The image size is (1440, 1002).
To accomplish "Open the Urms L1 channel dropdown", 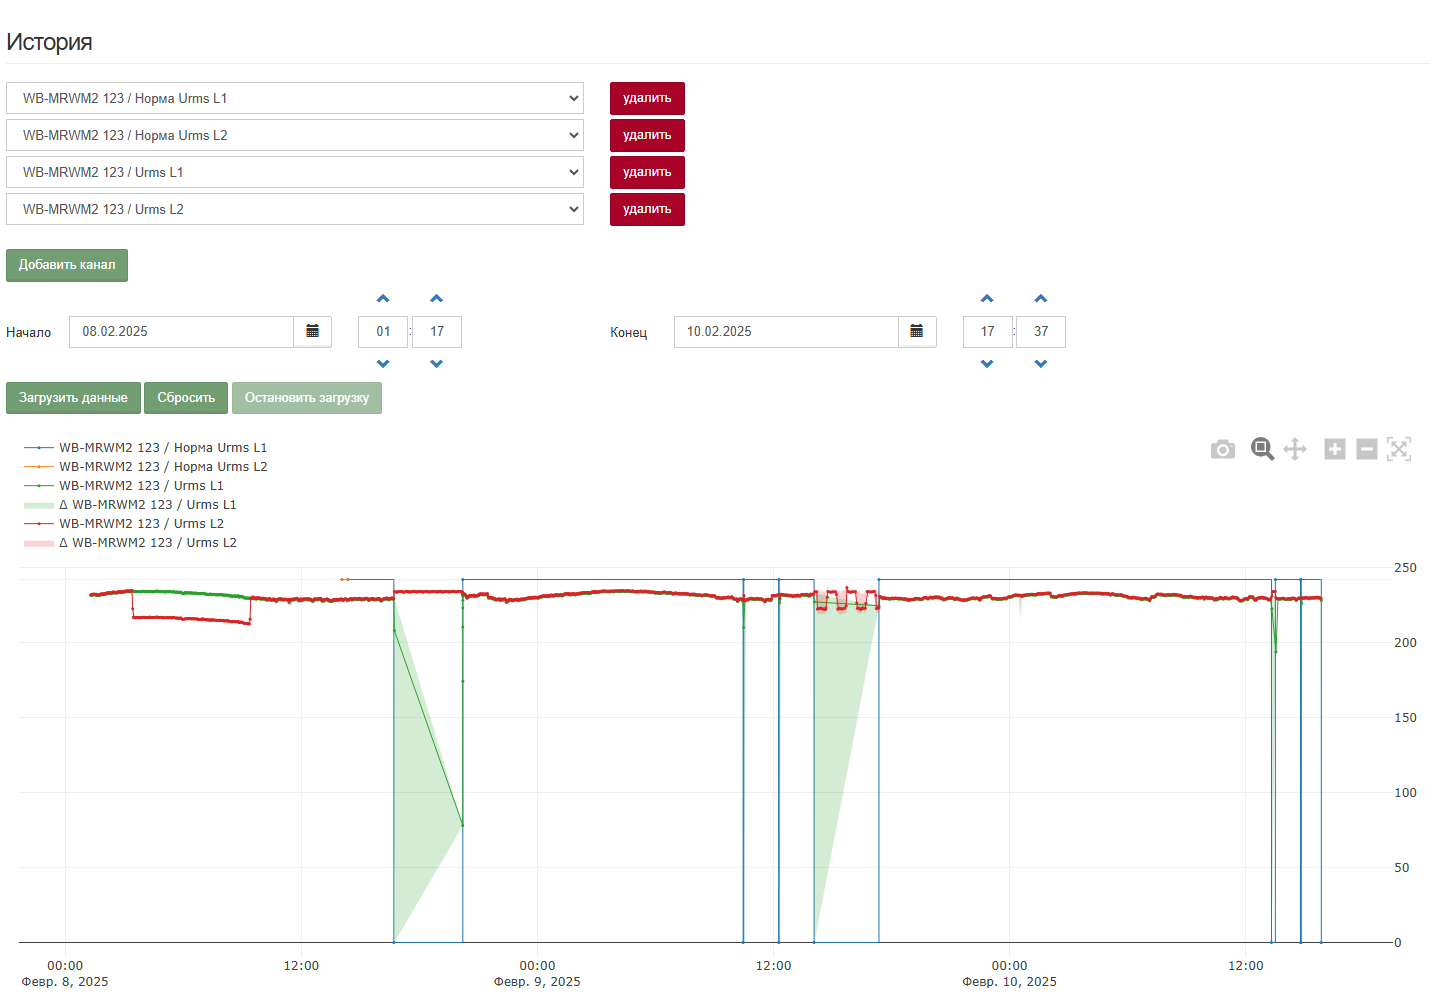I will (295, 172).
